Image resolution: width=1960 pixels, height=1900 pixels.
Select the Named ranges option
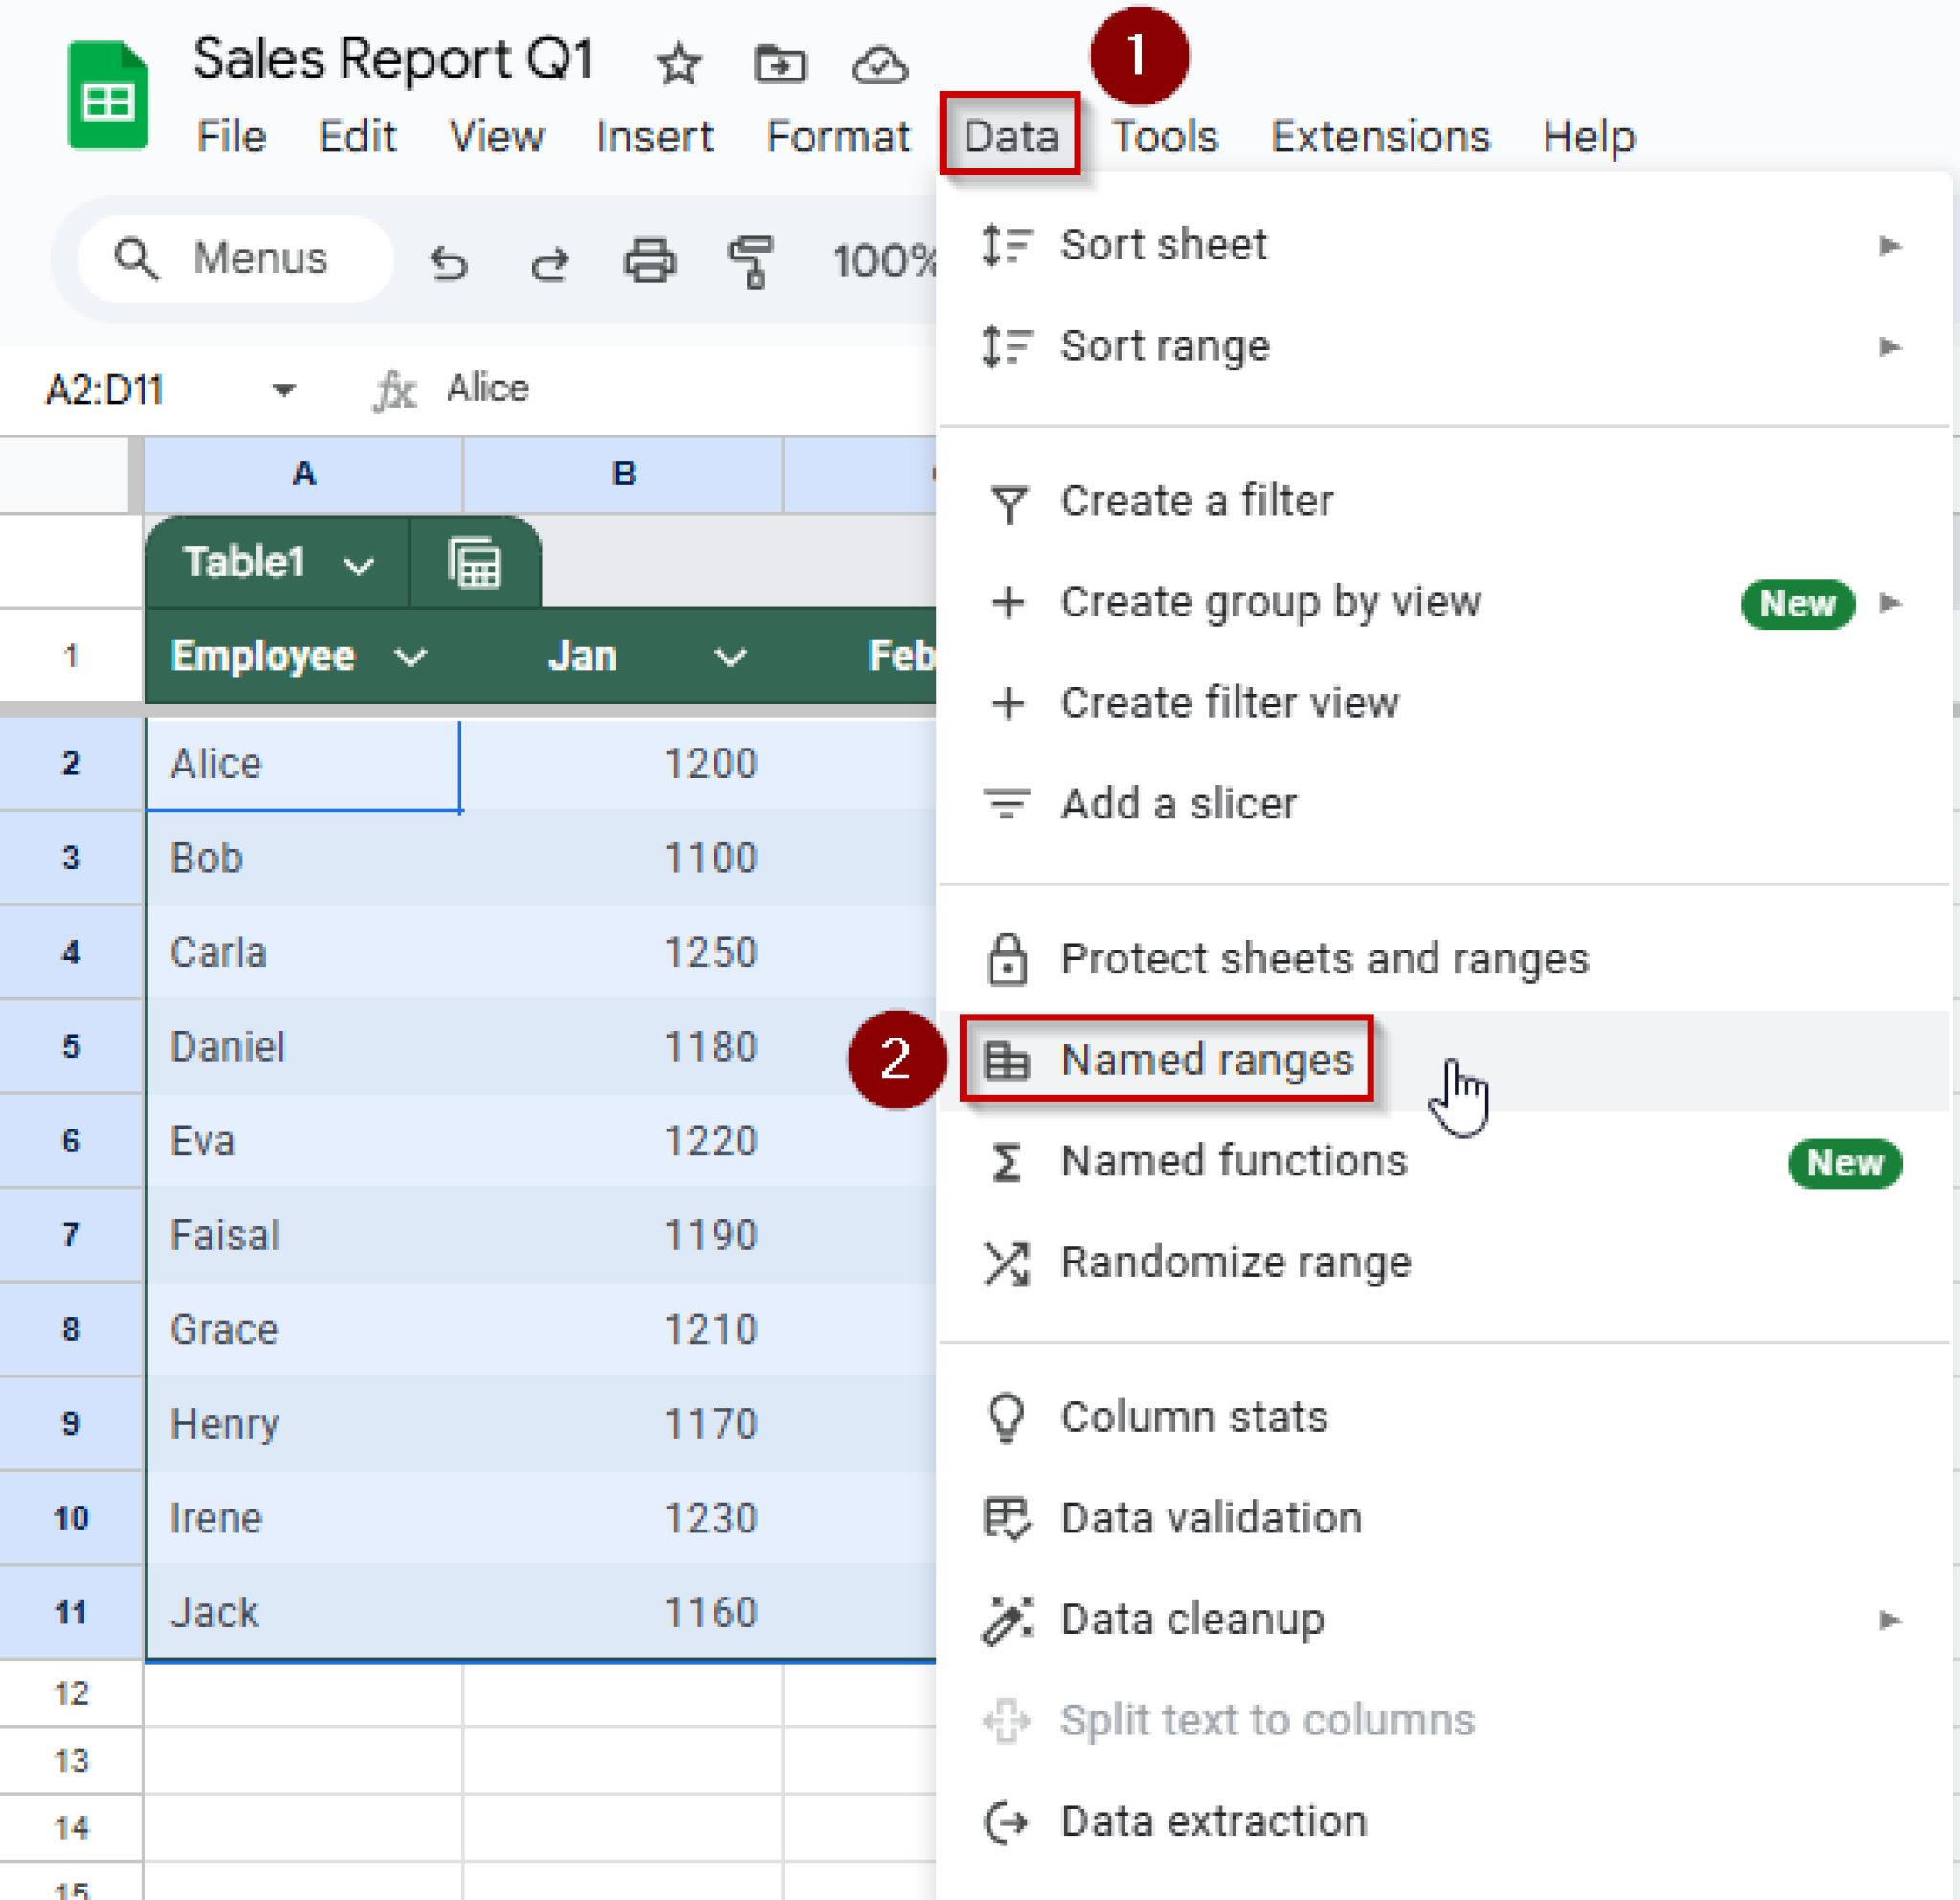click(1207, 1060)
